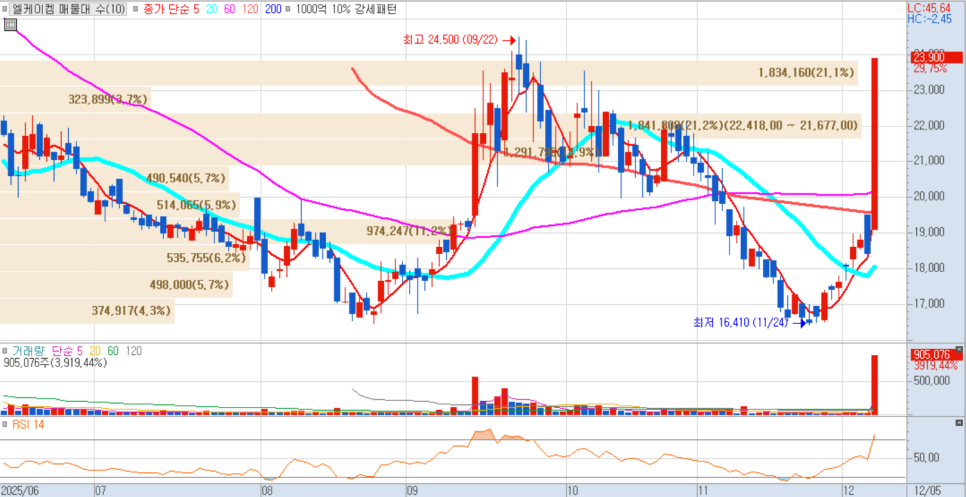Screen dimensions: 966x497
Task: Toggle the small square before 엘케이컴 매물대
Action: point(5,9)
